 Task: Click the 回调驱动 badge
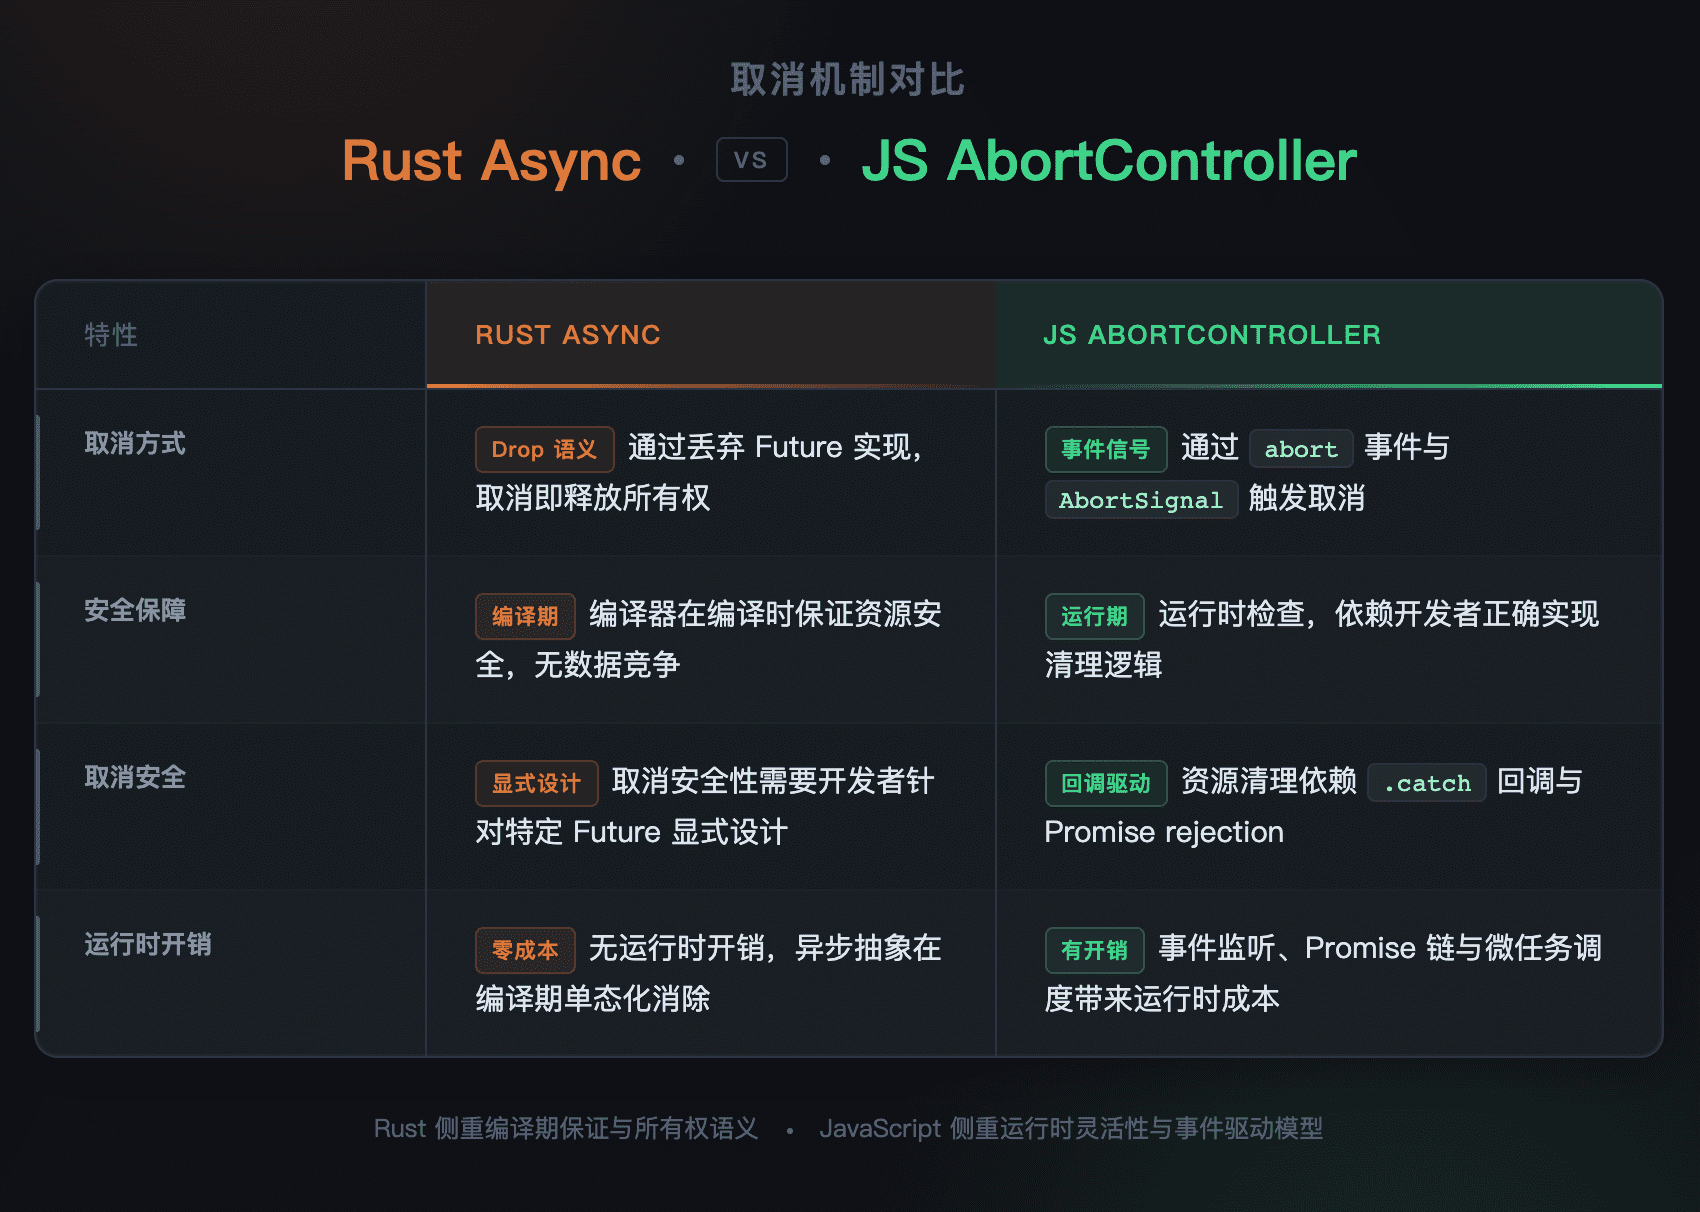pos(1105,783)
